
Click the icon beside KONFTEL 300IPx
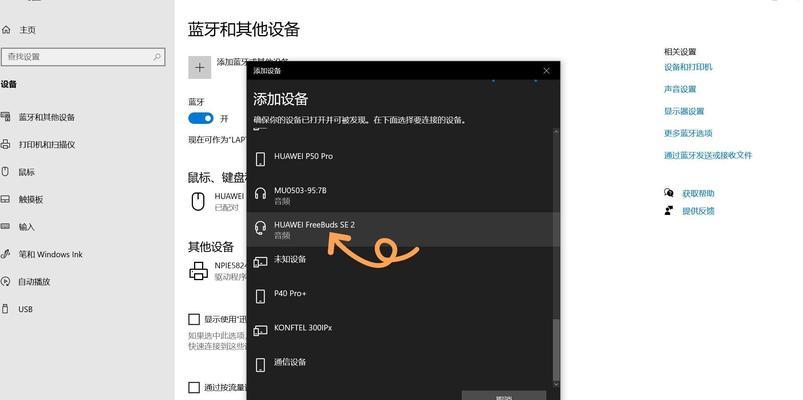pyautogui.click(x=261, y=330)
